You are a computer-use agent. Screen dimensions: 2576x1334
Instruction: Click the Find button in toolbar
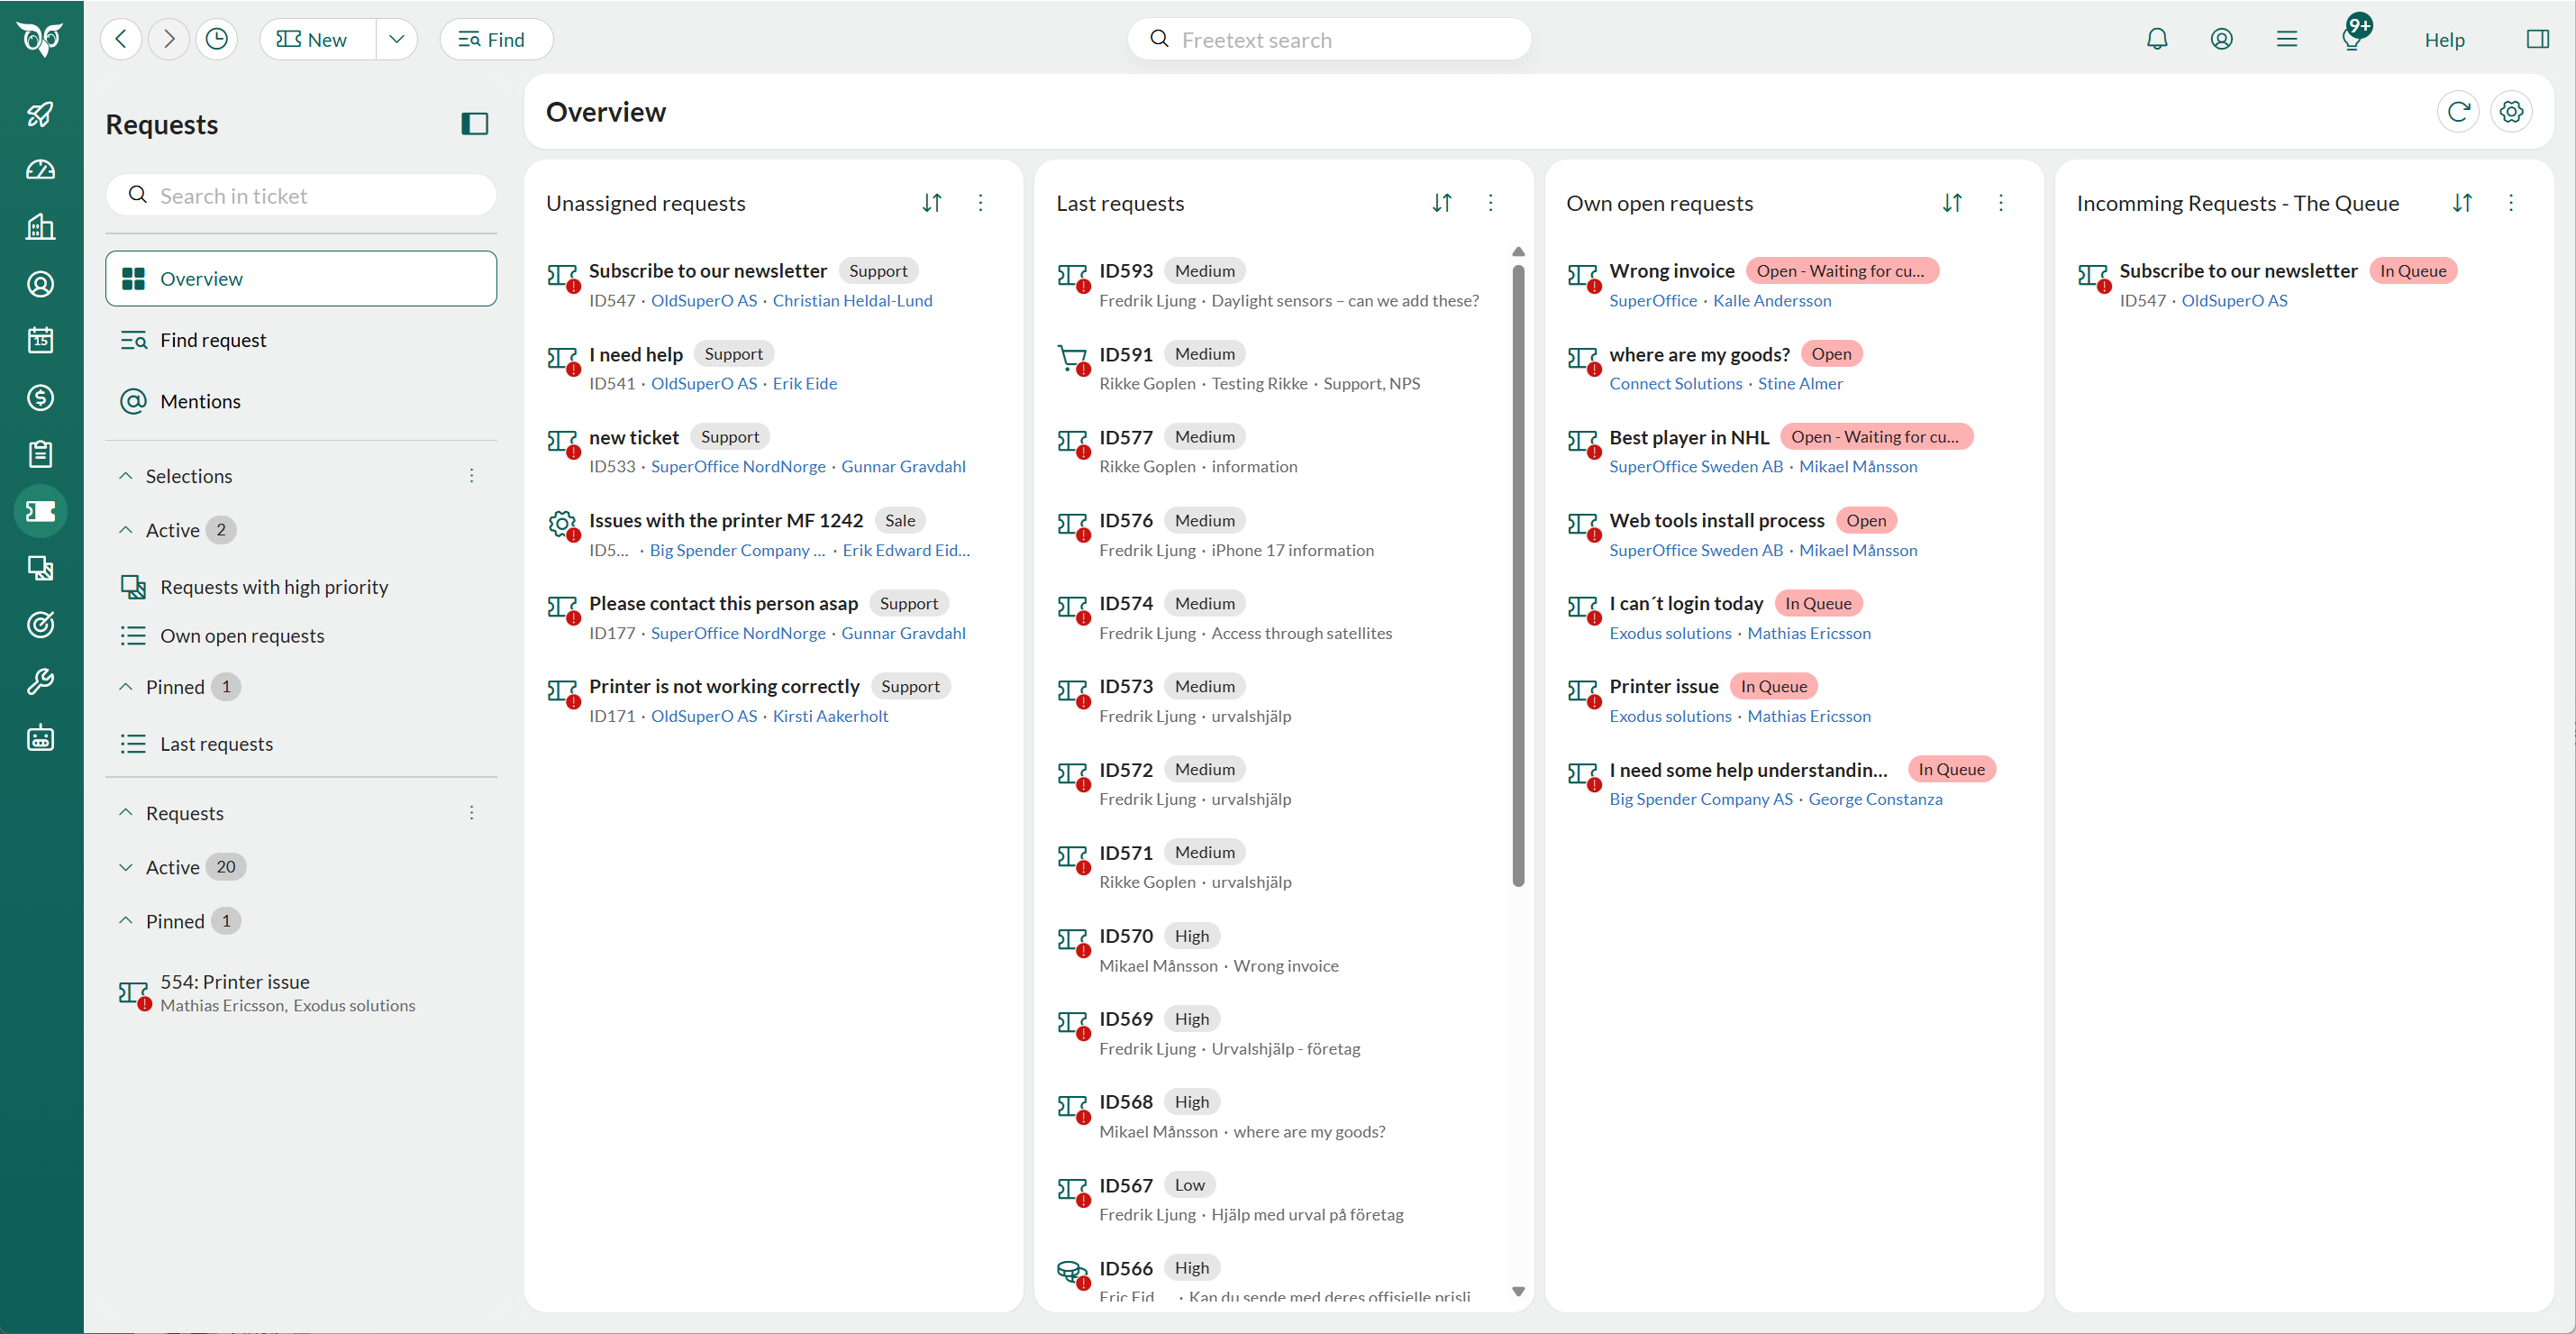[x=496, y=39]
